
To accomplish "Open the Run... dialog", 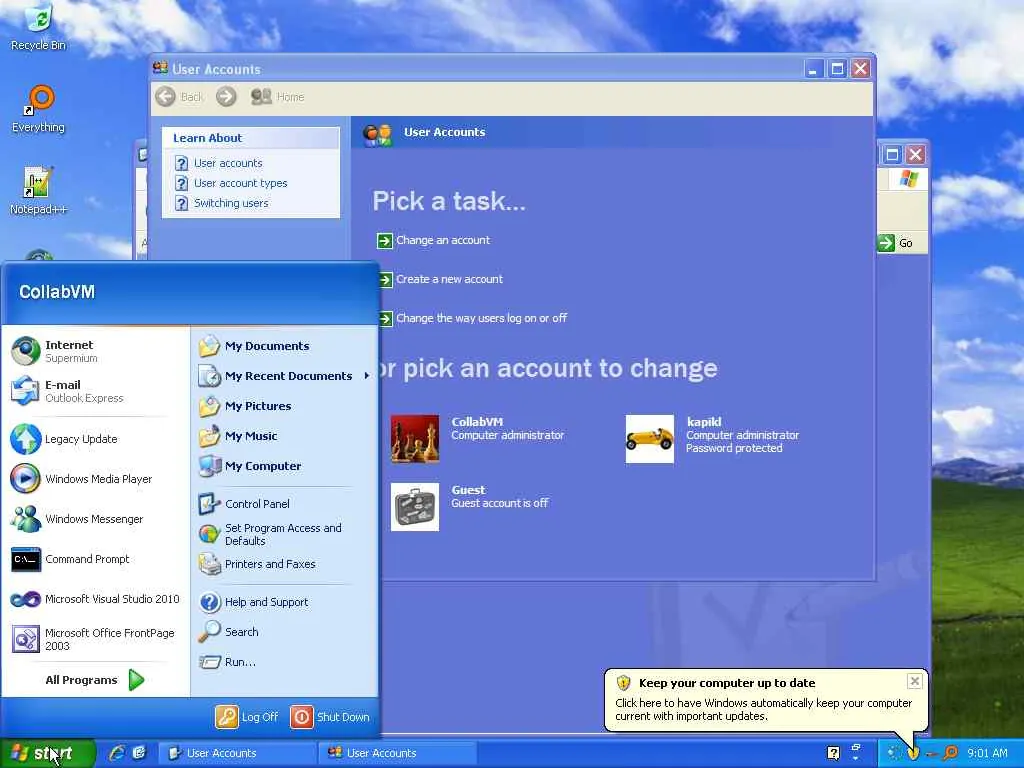I will [x=284, y=662].
